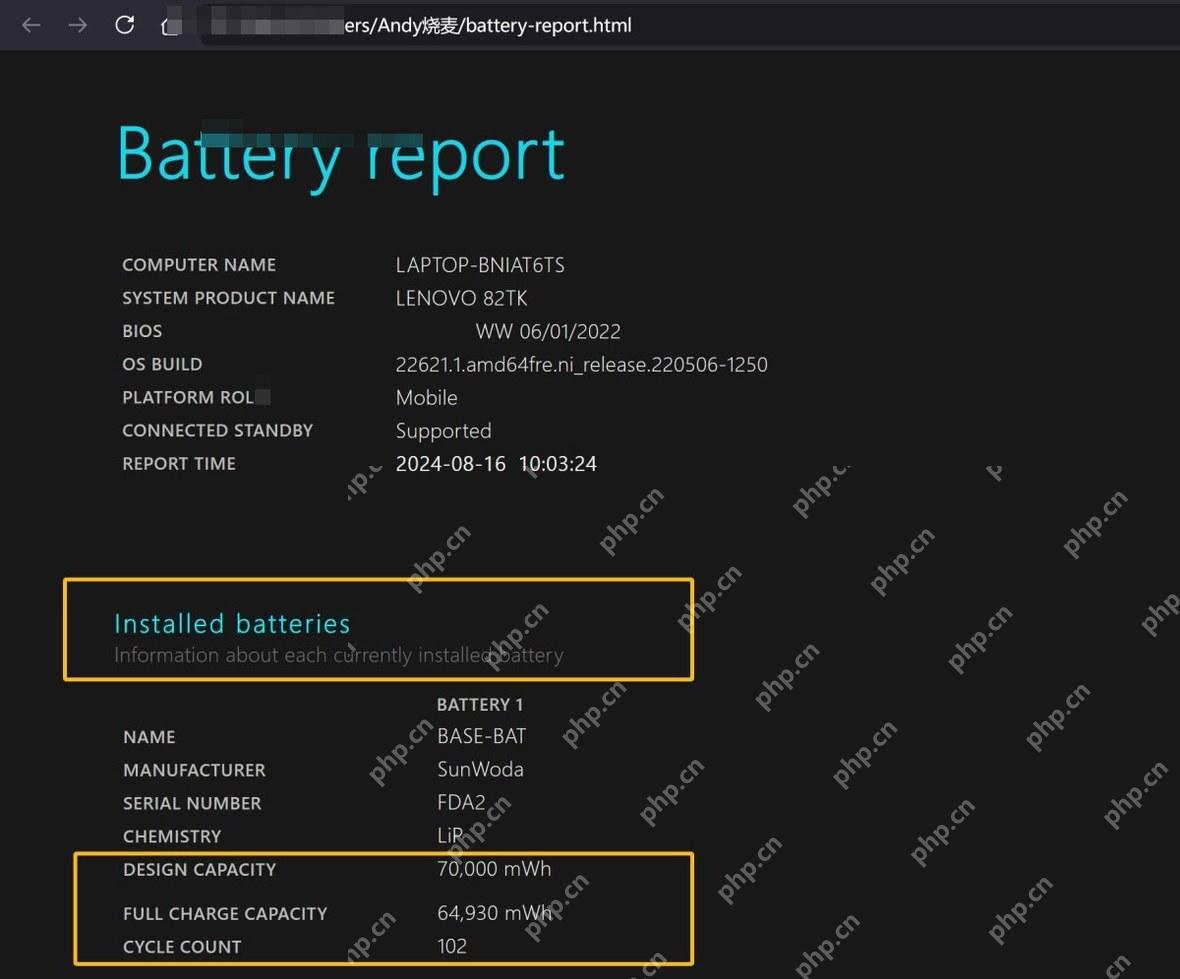Select the SYSTEM PRODUCT NAME label
The width and height of the screenshot is (1180, 979).
pyautogui.click(x=228, y=298)
